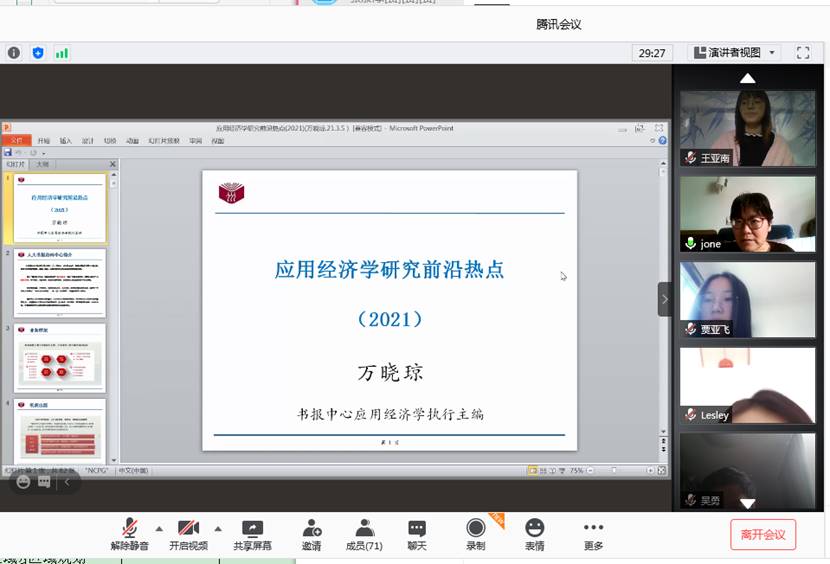Open the 聊天 chat panel
This screenshot has height=564, width=830.
point(417,535)
